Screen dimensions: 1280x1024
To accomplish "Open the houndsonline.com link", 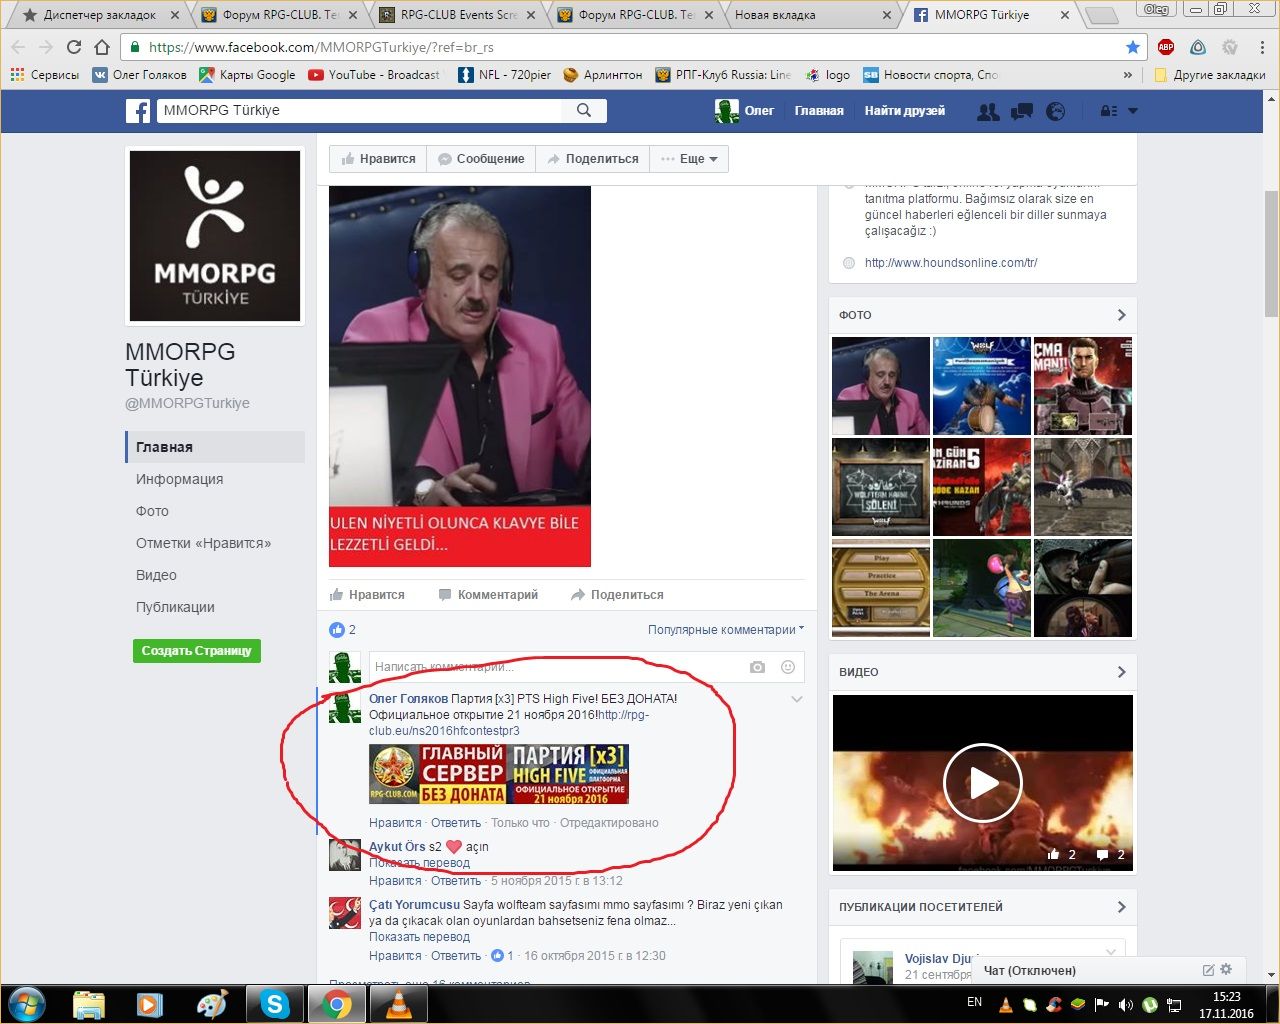I will pyautogui.click(x=951, y=263).
